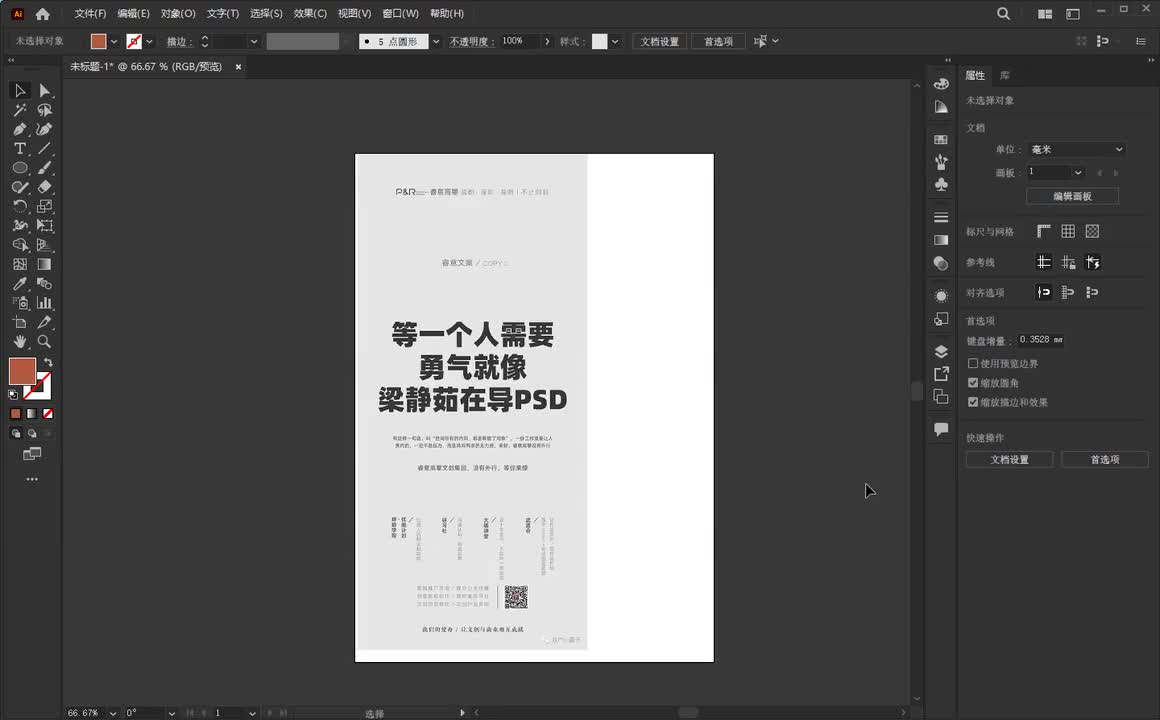
Task: Choose the Scale tool
Action: pos(44,206)
